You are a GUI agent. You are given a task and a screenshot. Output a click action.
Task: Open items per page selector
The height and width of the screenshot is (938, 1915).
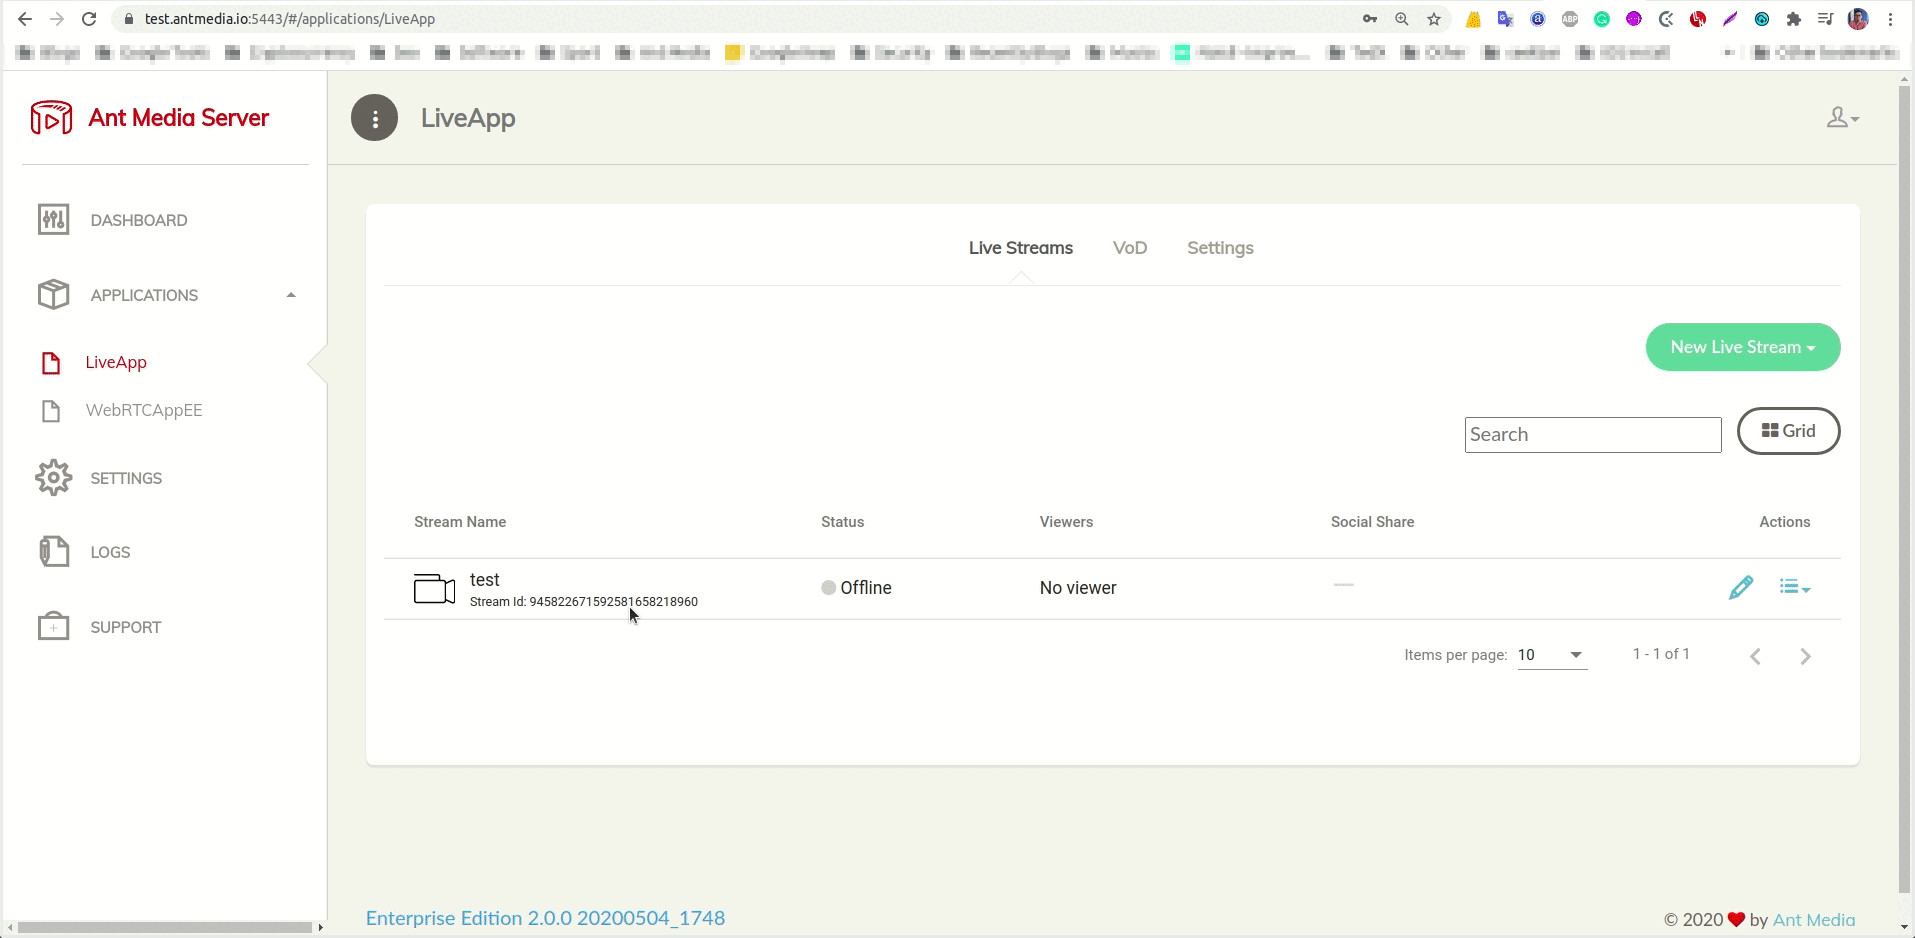tap(1552, 655)
